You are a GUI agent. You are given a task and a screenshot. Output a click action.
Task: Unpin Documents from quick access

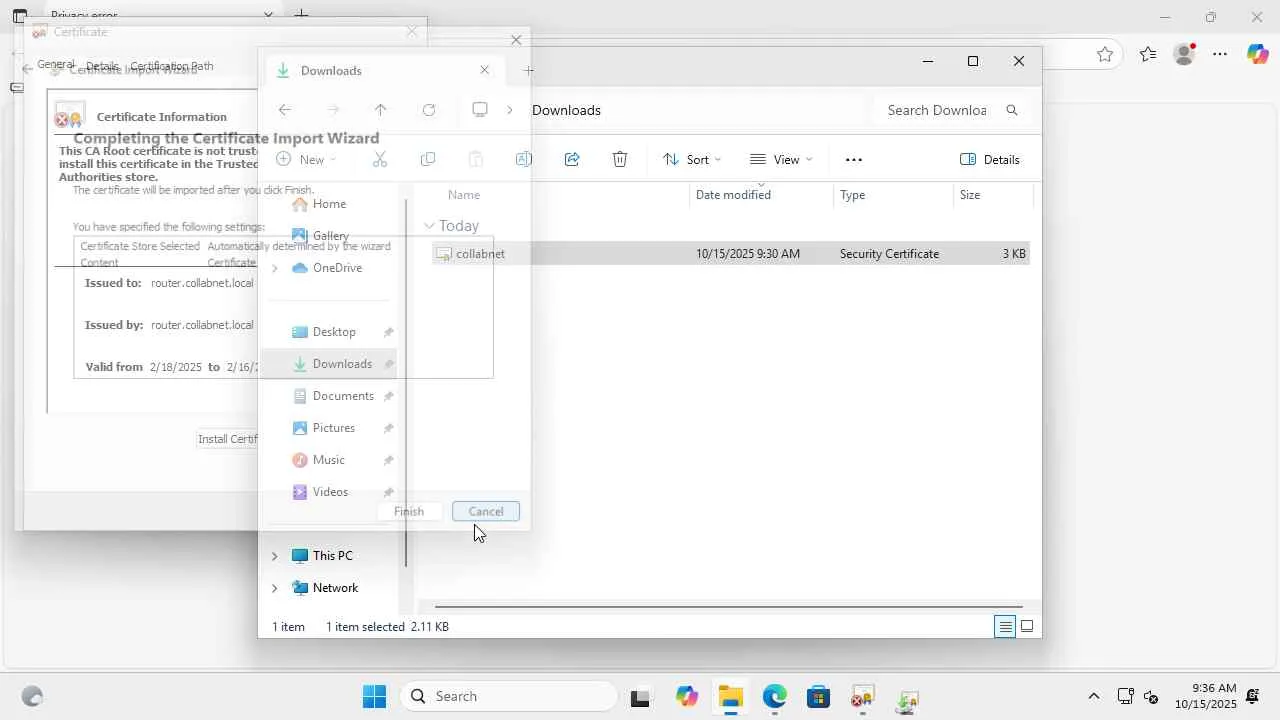(x=389, y=396)
